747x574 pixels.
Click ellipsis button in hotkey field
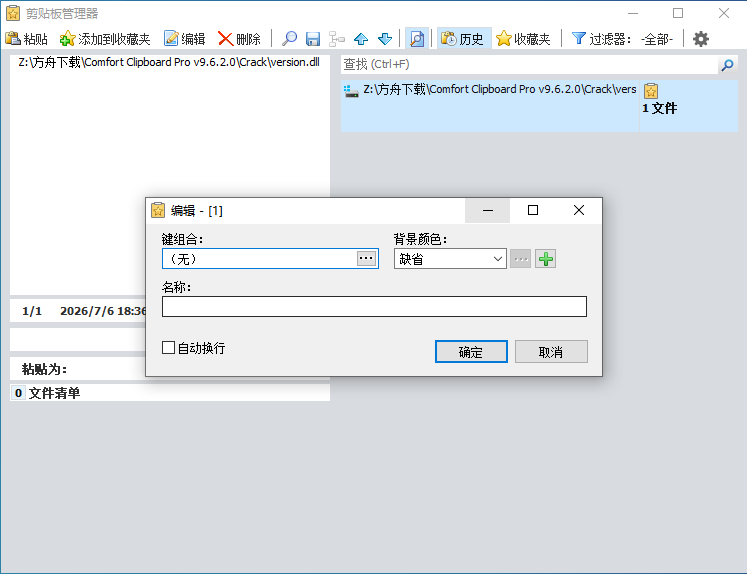366,259
